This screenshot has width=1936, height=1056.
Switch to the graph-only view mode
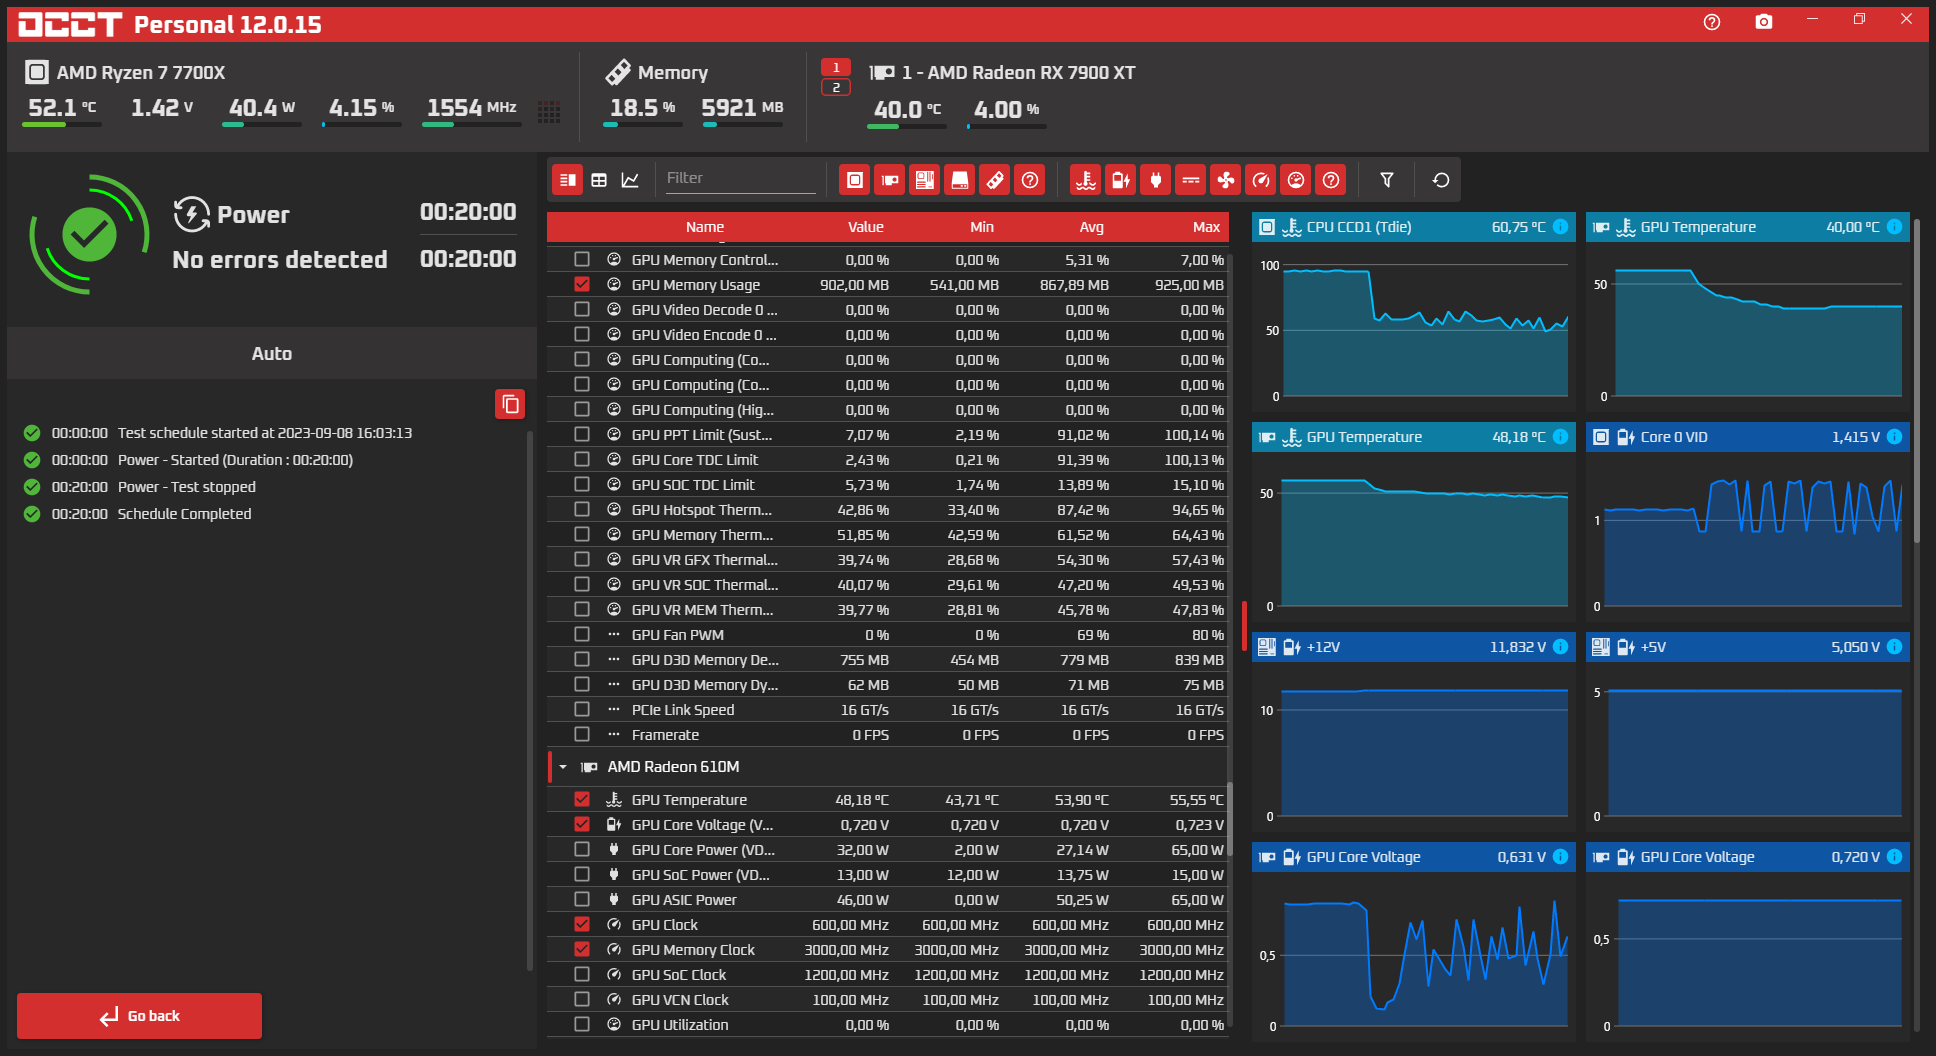coord(630,180)
